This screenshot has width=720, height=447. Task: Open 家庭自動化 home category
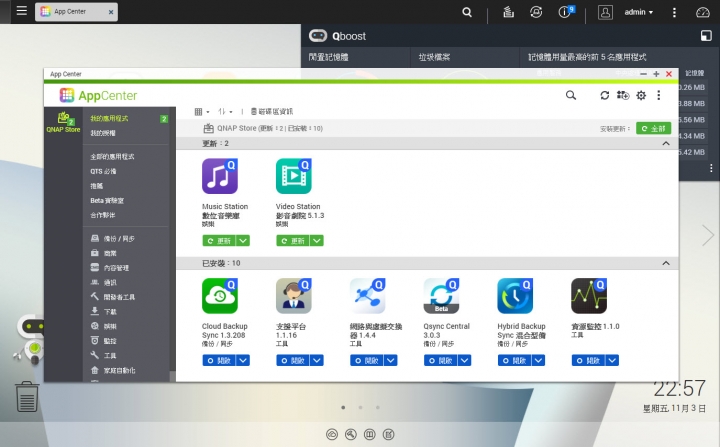click(113, 370)
